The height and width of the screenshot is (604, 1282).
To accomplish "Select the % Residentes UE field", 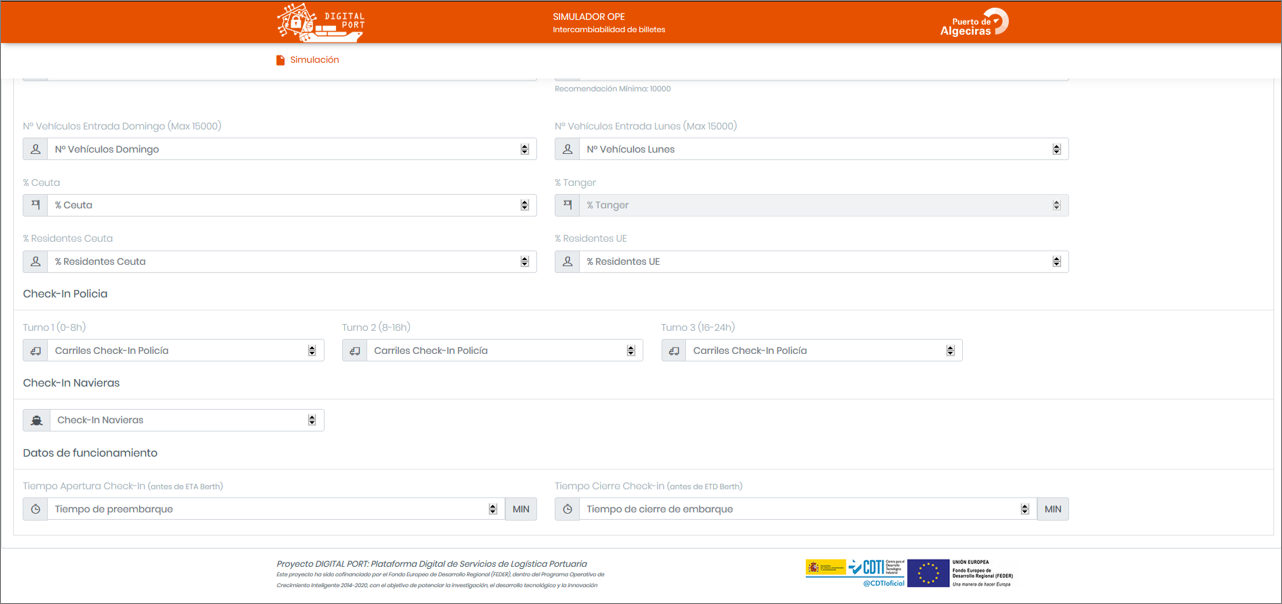I will pyautogui.click(x=824, y=261).
